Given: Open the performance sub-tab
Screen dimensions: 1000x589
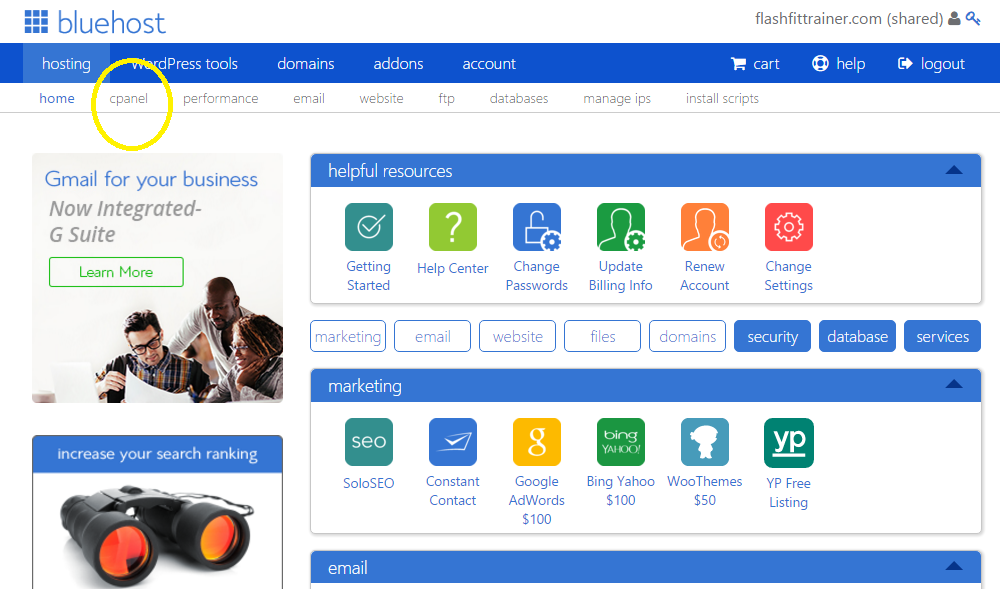Looking at the screenshot, I should [221, 99].
